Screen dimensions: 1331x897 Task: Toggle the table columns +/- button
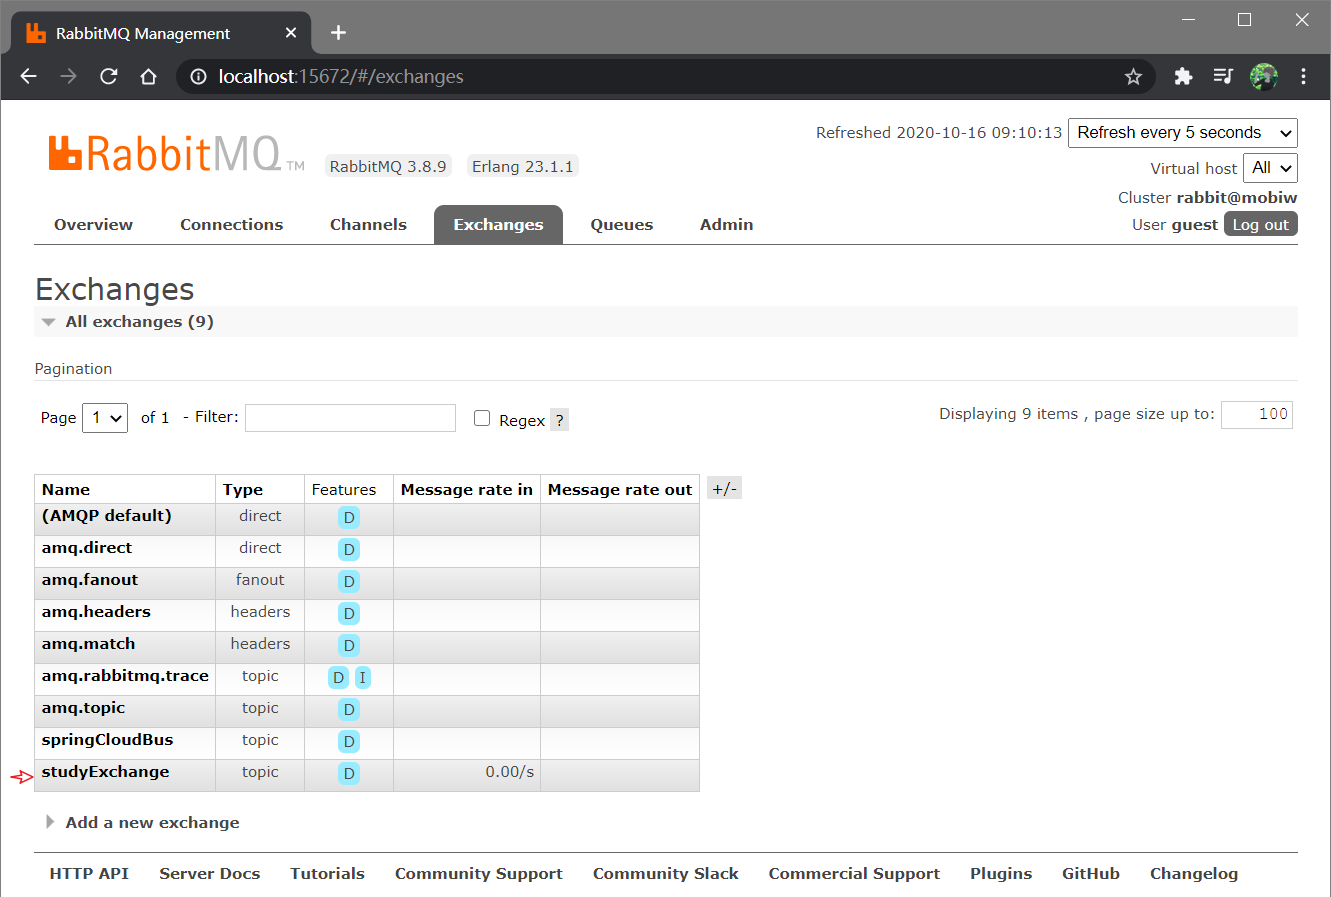(x=724, y=489)
